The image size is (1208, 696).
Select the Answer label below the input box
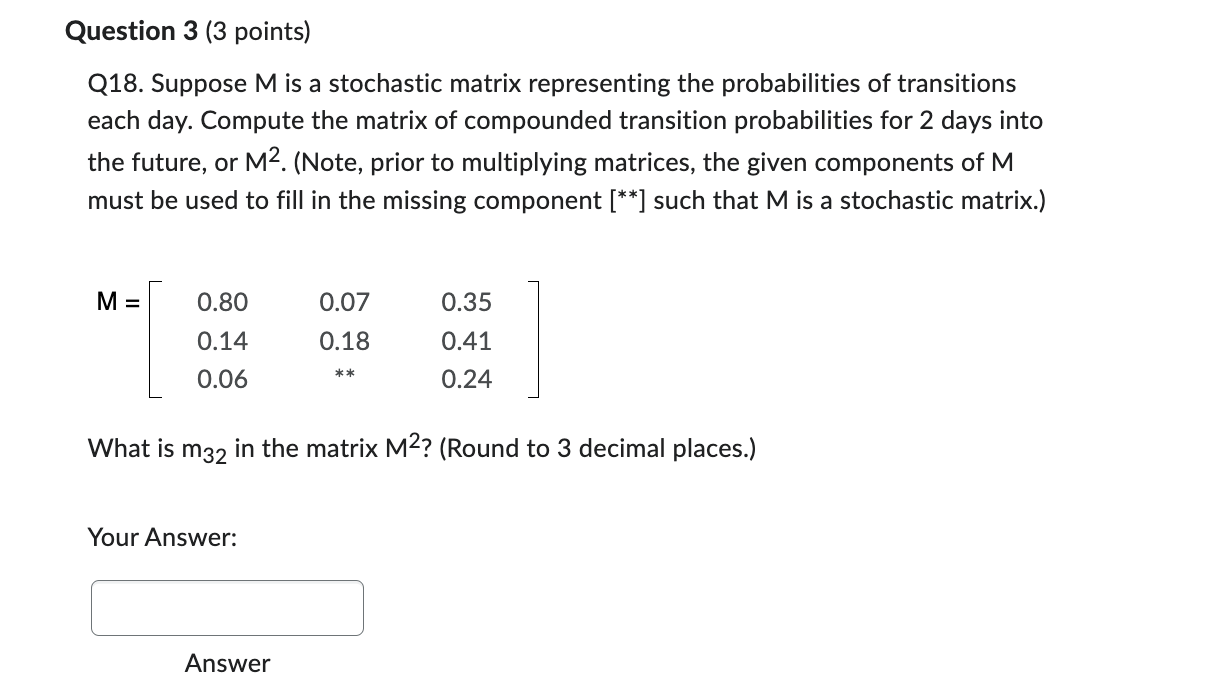coord(227,663)
